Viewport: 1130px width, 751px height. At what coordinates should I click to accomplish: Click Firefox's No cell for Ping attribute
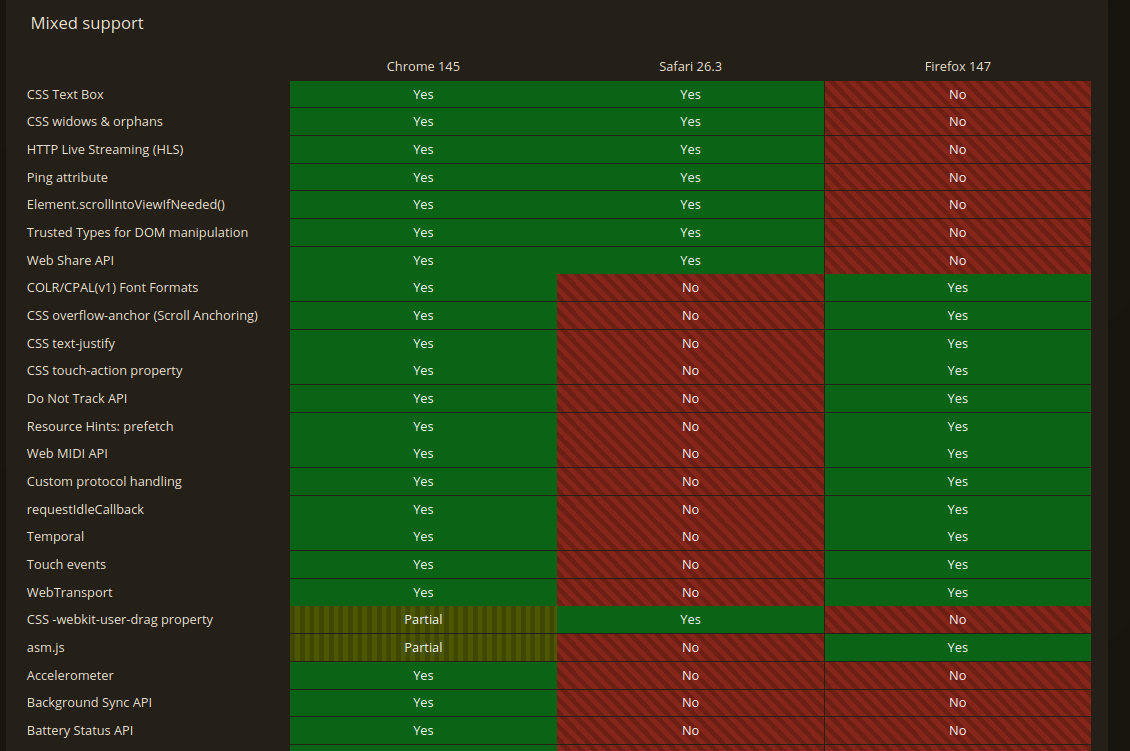(957, 177)
